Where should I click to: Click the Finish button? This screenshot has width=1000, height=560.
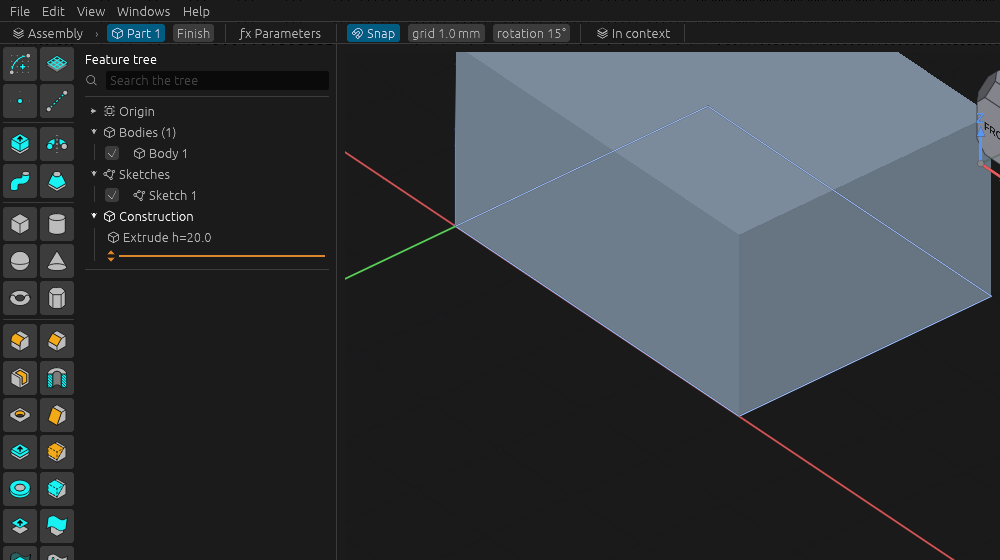[x=193, y=33]
